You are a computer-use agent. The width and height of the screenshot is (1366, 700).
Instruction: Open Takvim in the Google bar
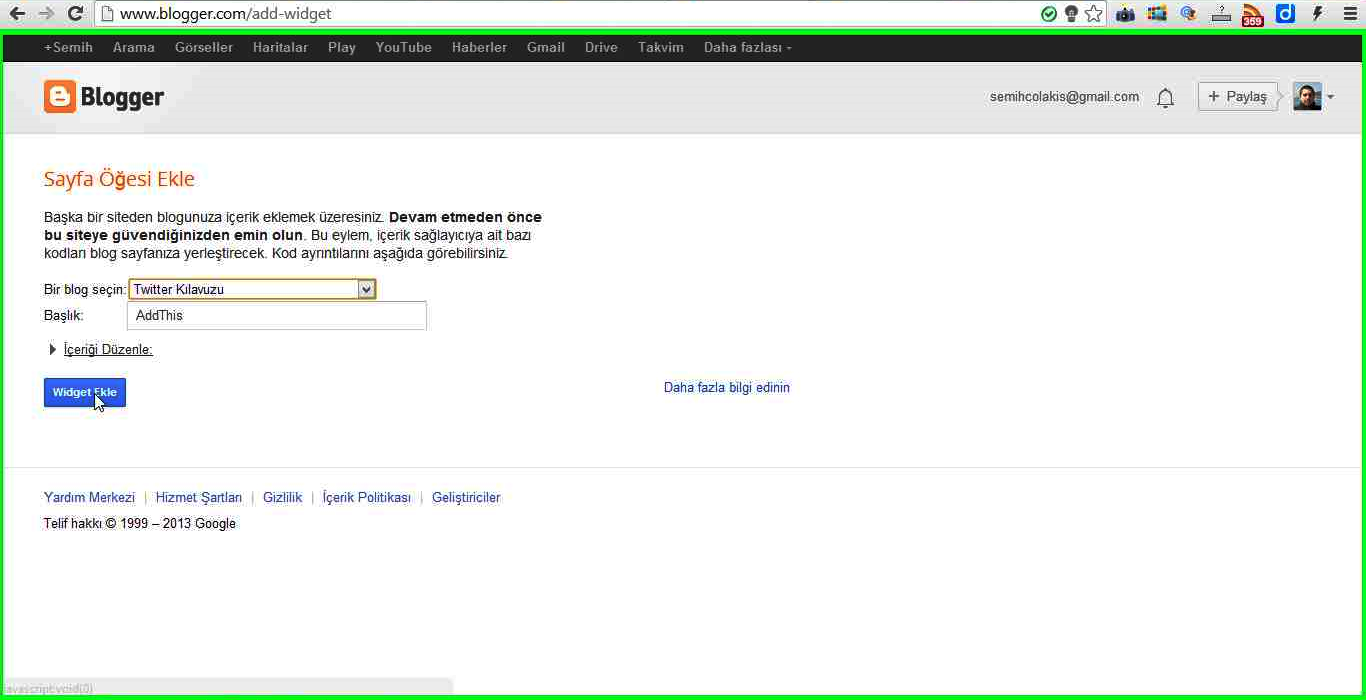661,47
